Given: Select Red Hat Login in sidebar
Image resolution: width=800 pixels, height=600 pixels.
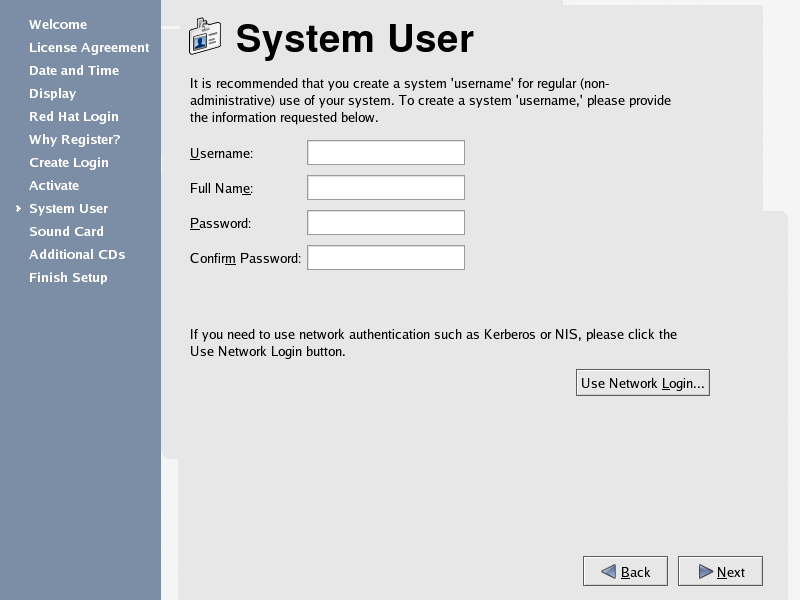Looking at the screenshot, I should [x=74, y=117].
